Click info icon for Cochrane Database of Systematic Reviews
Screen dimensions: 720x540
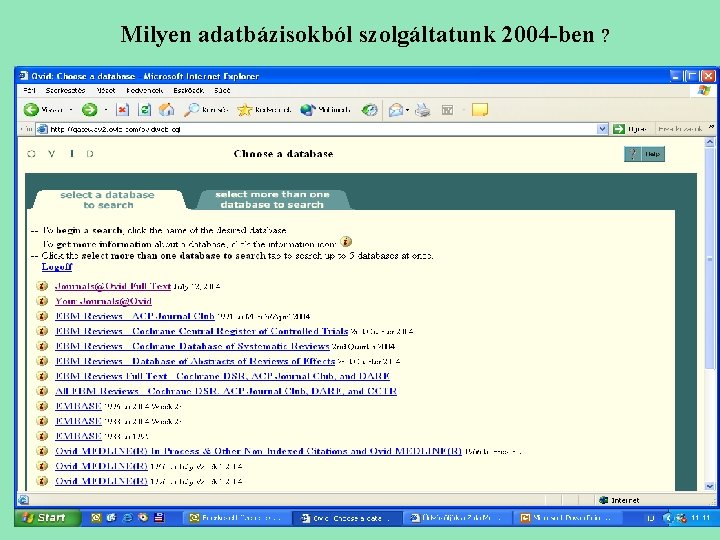(42, 346)
